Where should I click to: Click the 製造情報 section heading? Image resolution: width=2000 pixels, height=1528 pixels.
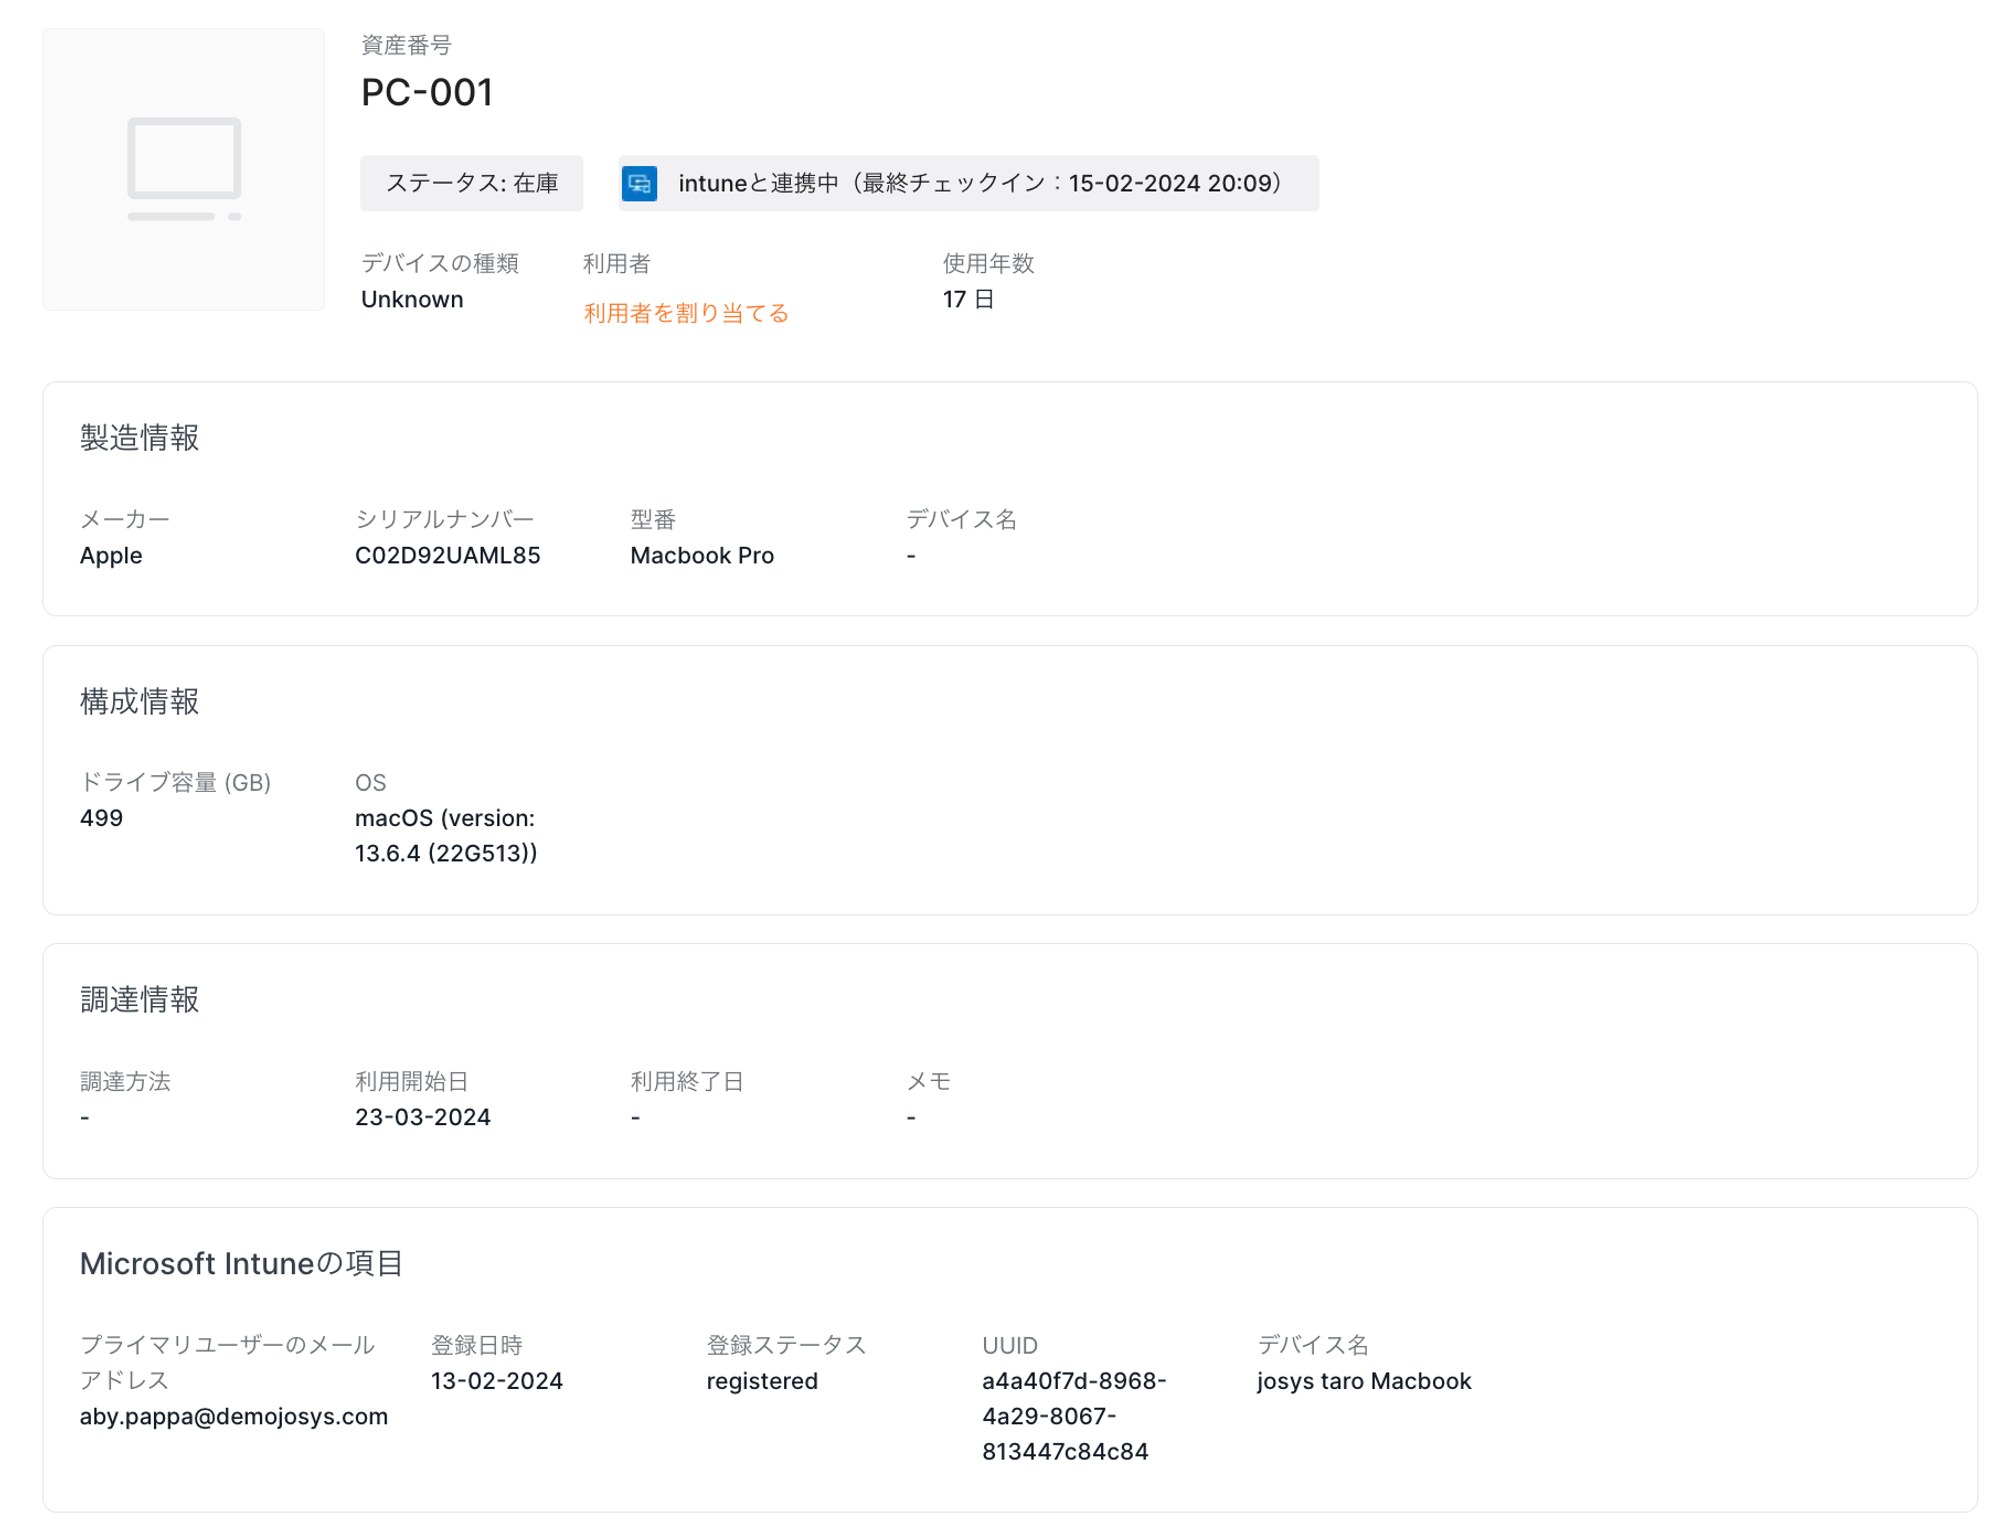[139, 437]
